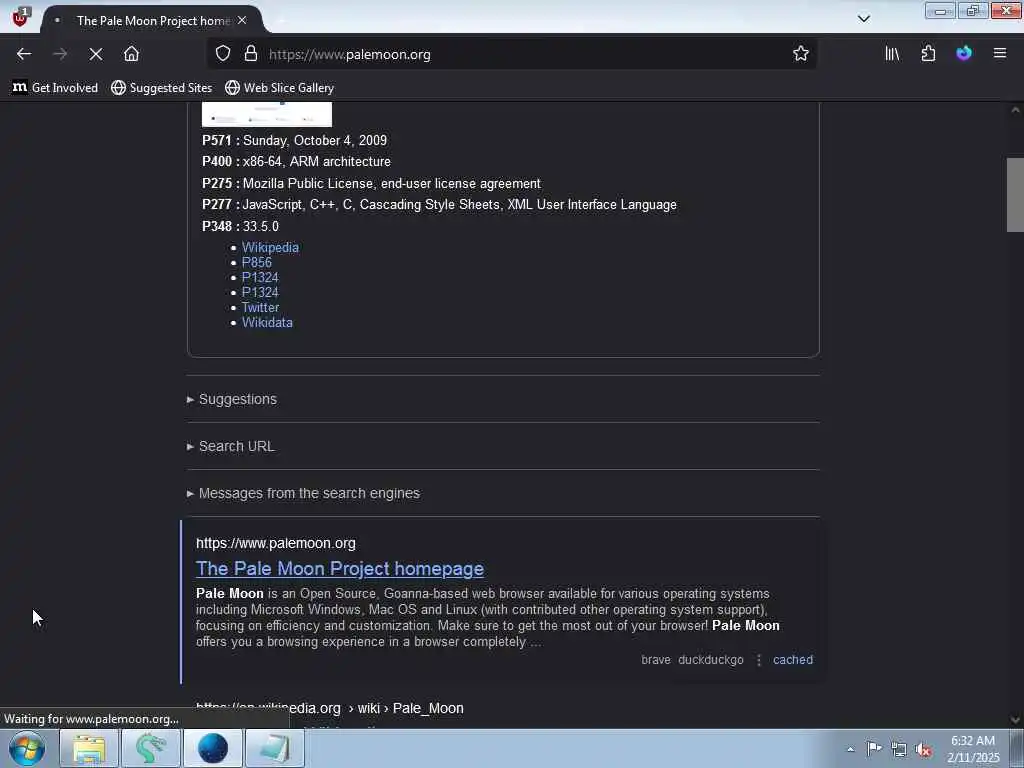Open the cached version link
Image resolution: width=1024 pixels, height=768 pixels.
coord(793,660)
